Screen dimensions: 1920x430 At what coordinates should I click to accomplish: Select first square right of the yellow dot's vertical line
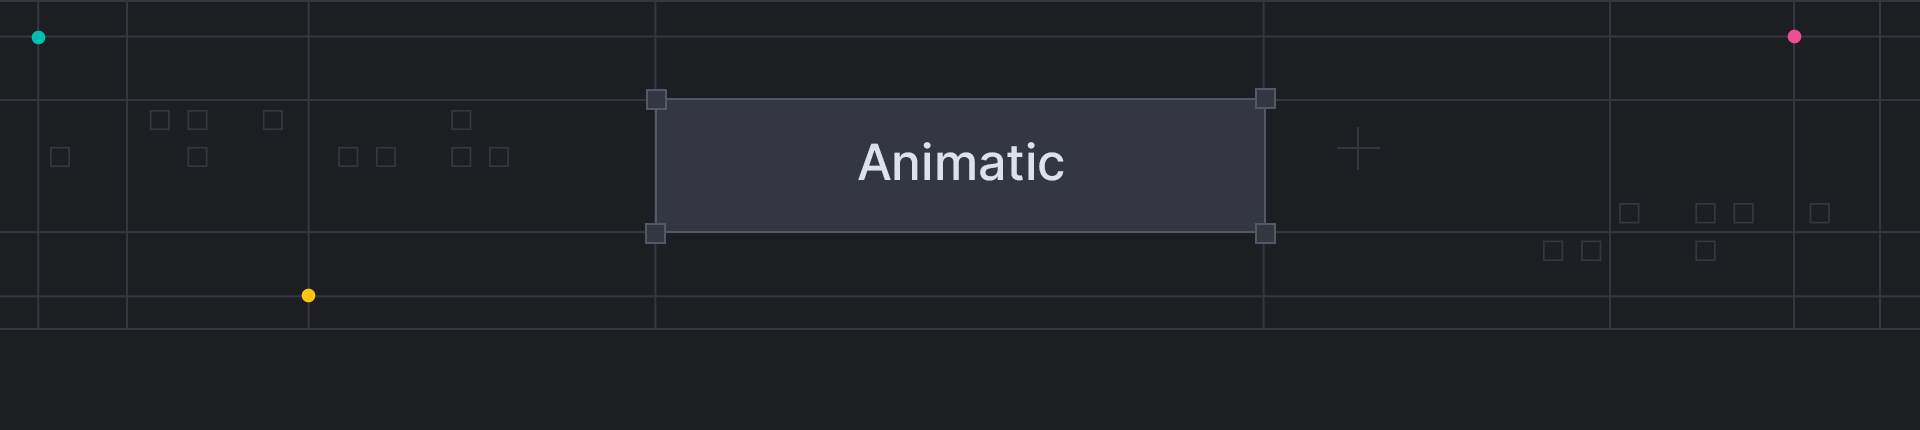pos(348,157)
